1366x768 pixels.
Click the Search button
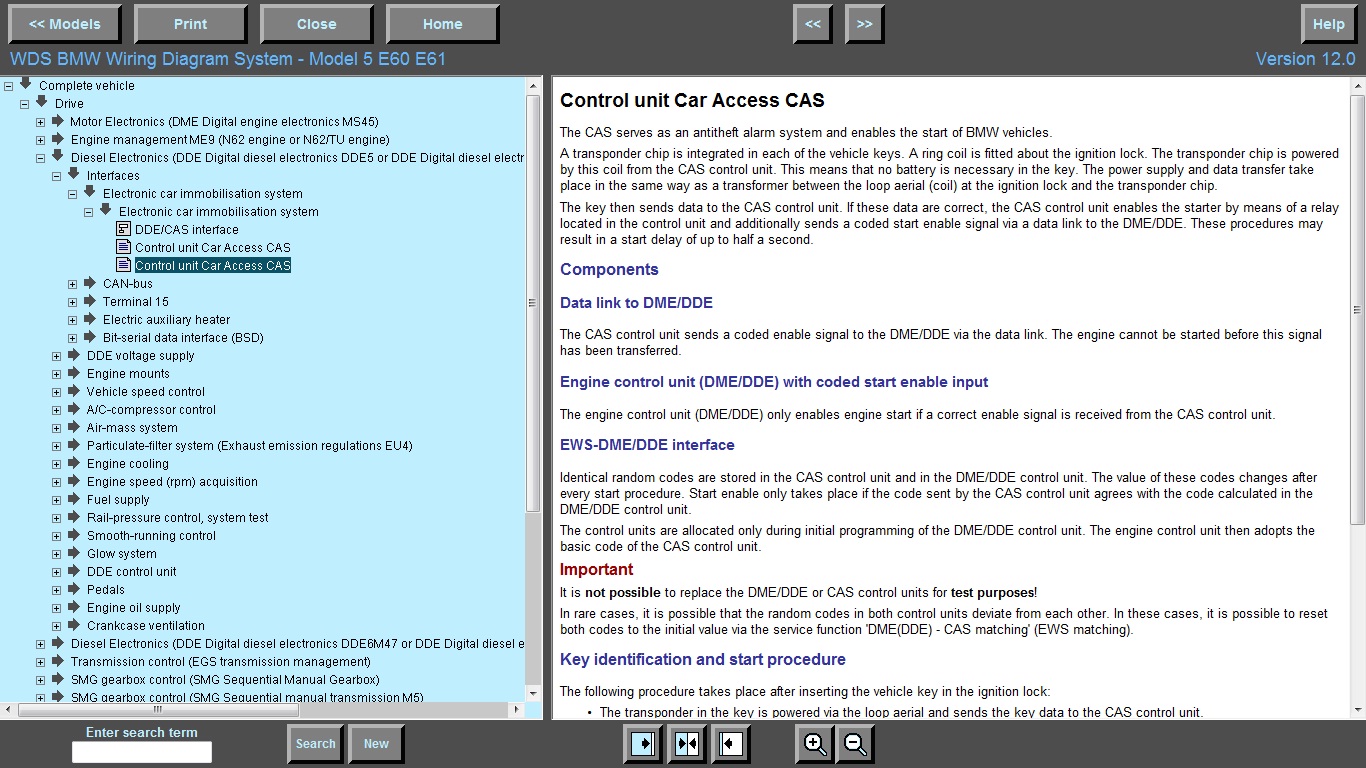click(315, 743)
